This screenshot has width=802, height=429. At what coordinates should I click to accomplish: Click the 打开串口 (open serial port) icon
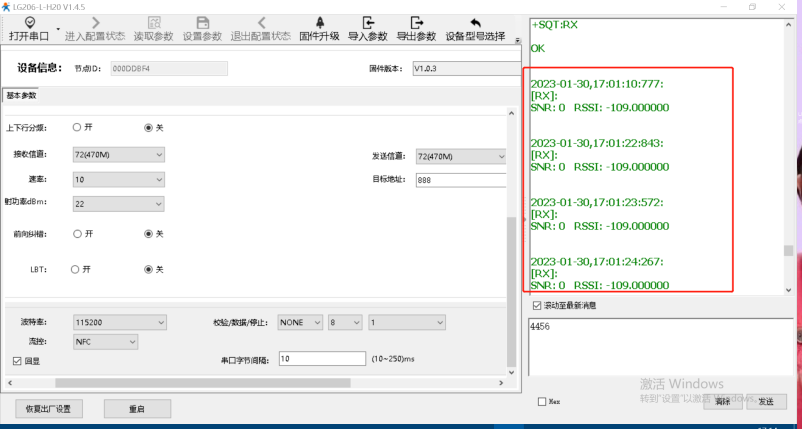pos(29,22)
